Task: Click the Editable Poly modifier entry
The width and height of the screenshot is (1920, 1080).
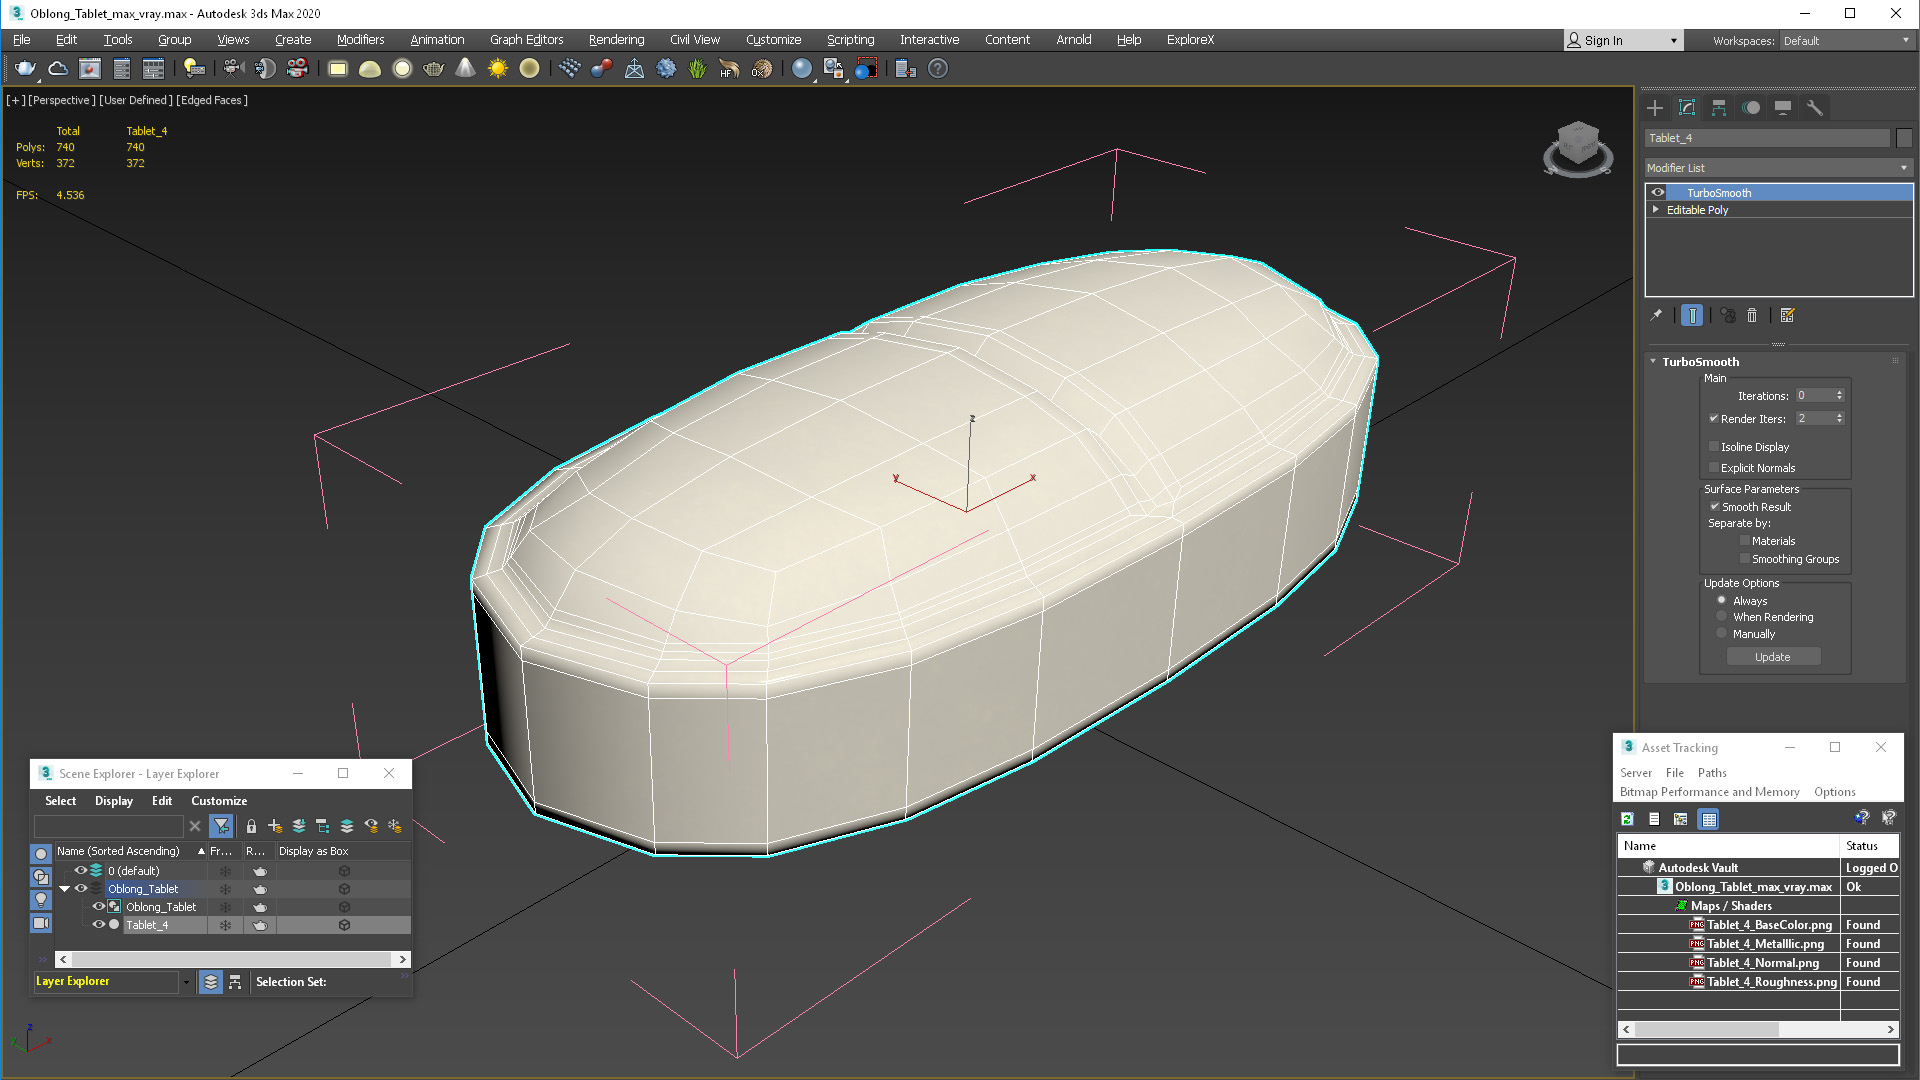Action: tap(1700, 210)
